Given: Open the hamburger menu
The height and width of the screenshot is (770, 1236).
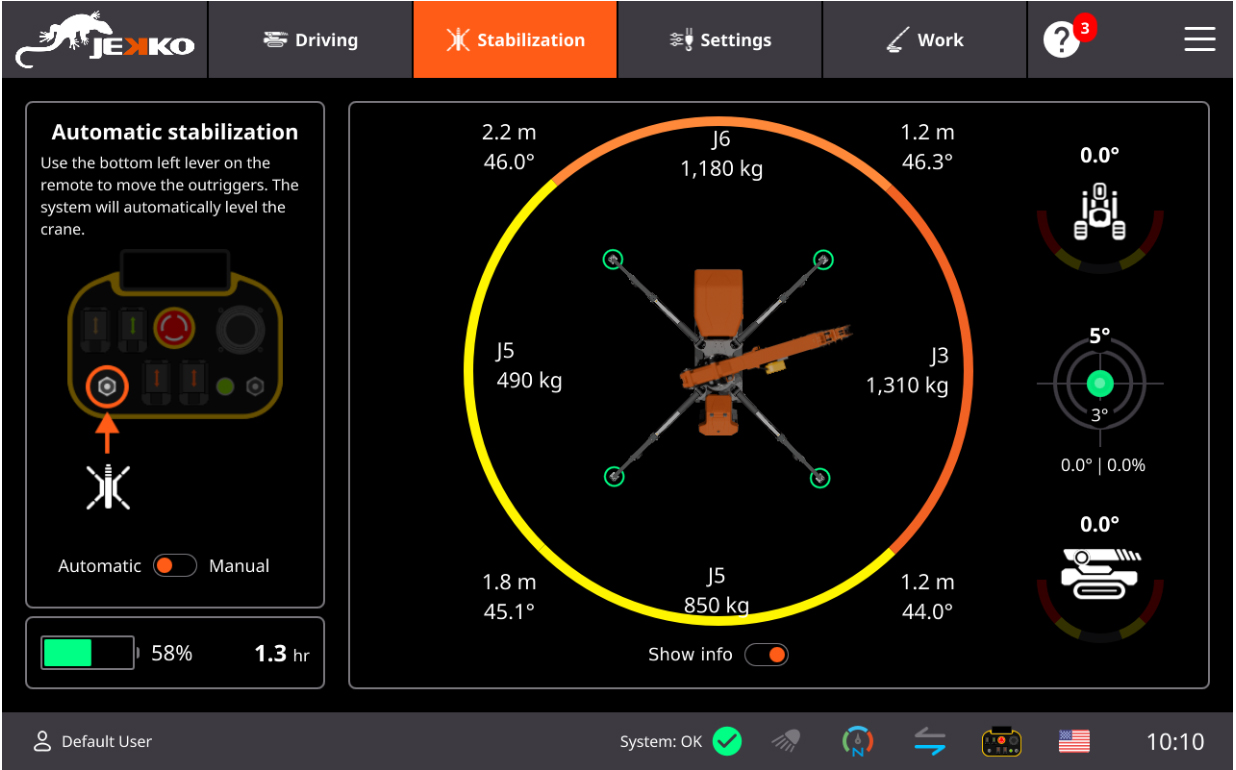Looking at the screenshot, I should click(x=1199, y=40).
